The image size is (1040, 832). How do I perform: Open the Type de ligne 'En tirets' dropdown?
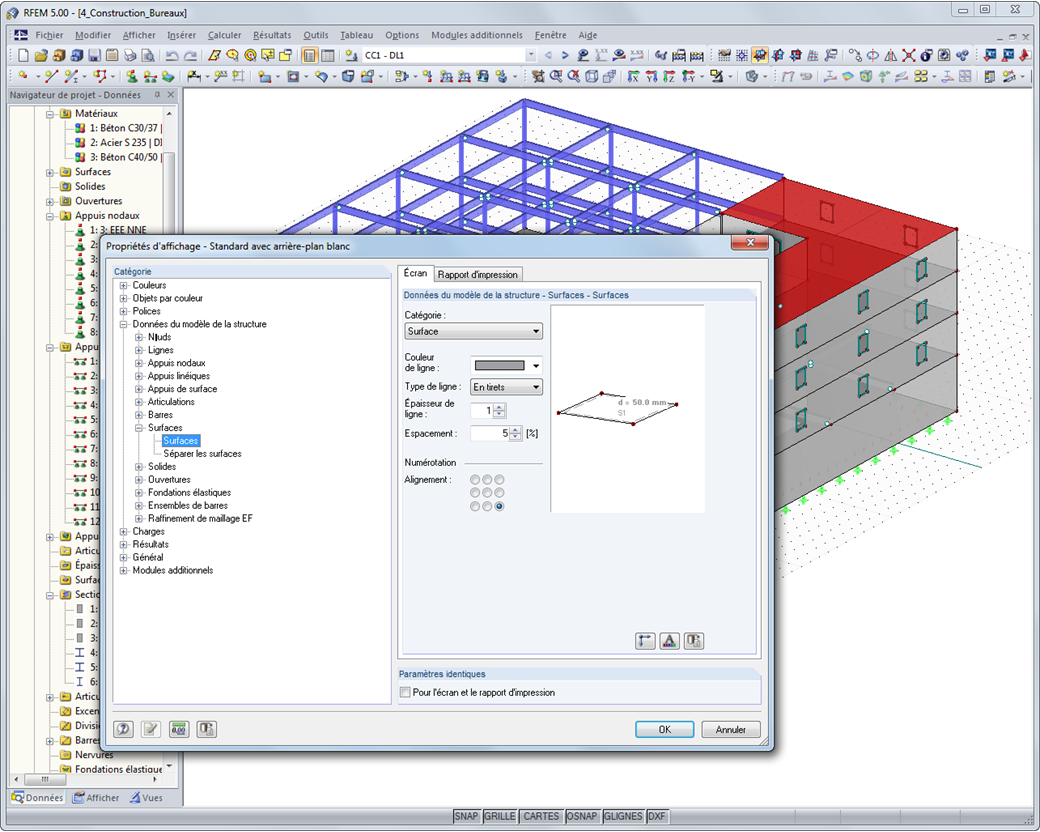(x=507, y=387)
